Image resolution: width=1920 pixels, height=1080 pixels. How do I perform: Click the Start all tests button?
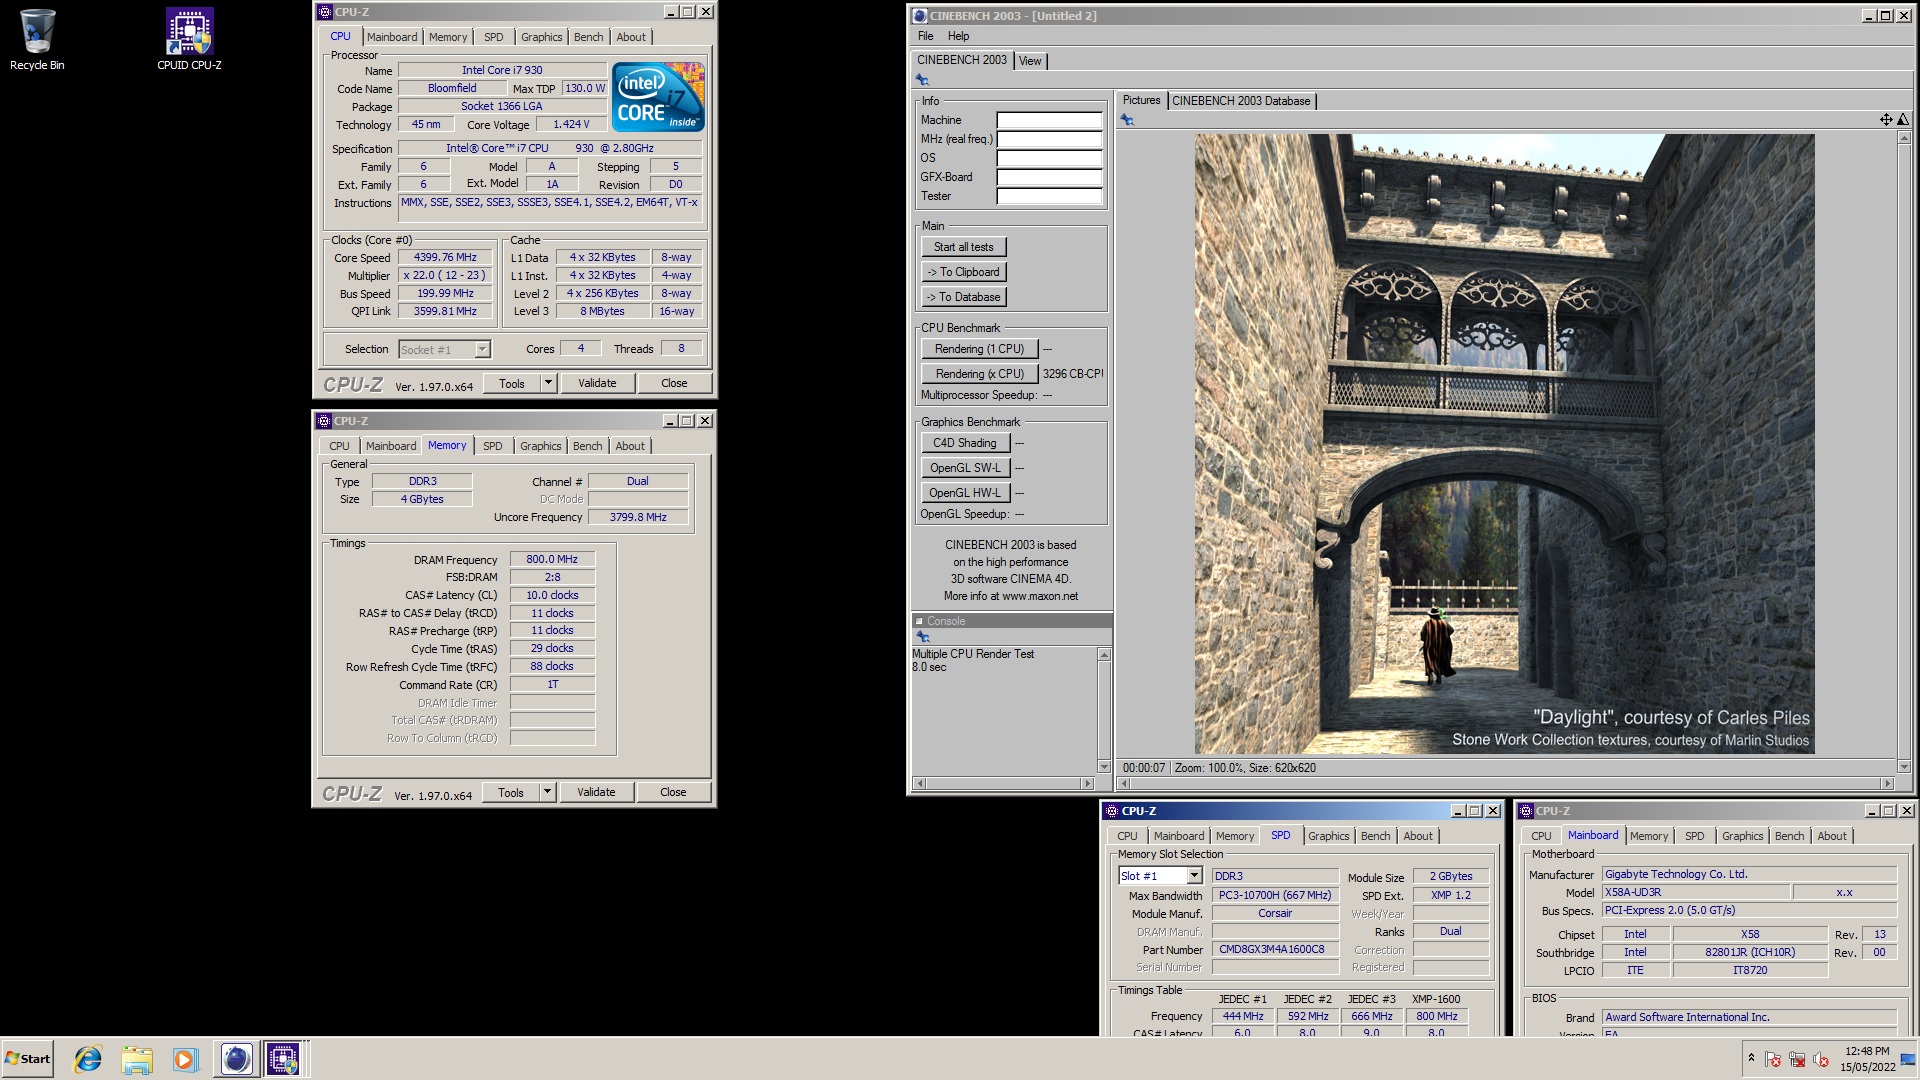(x=964, y=247)
